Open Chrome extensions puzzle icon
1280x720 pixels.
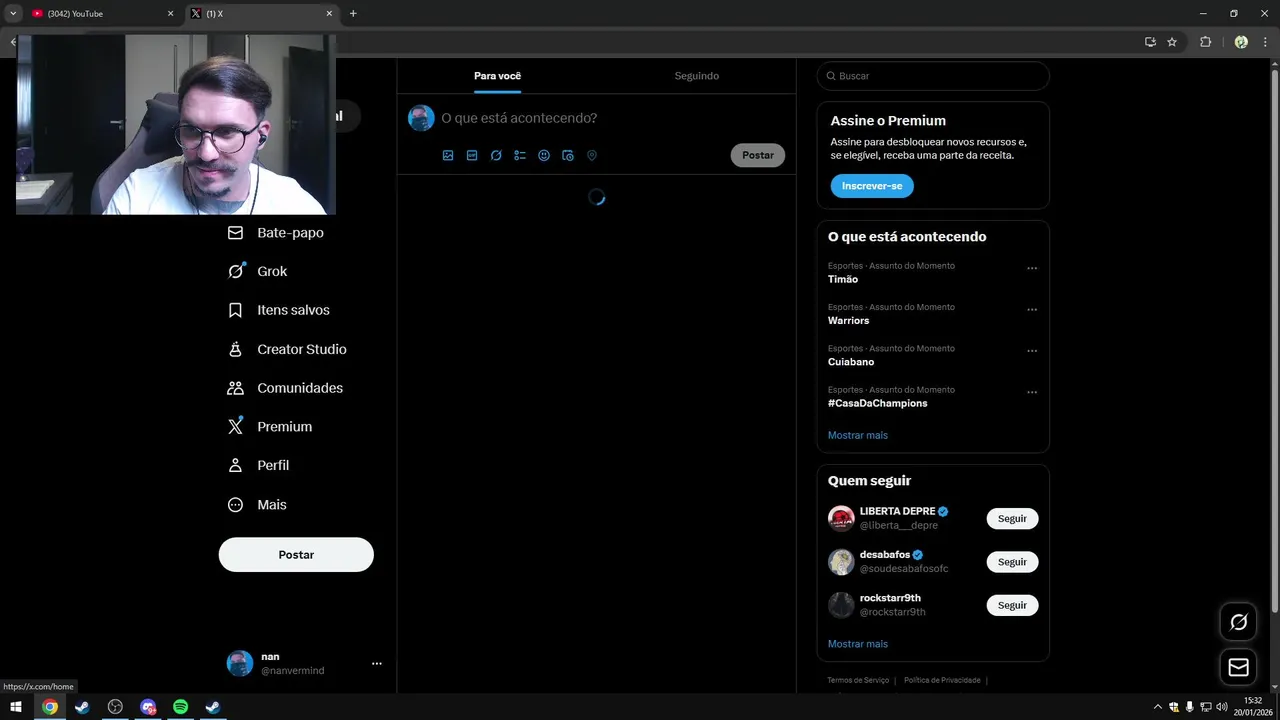1205,42
